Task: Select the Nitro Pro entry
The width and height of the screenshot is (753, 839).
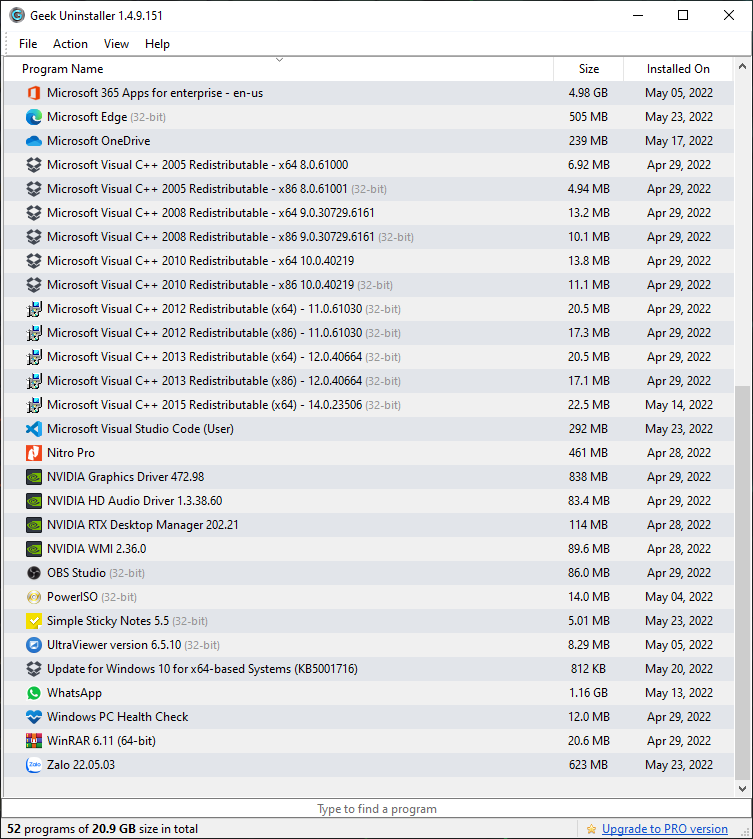Action: click(x=369, y=453)
